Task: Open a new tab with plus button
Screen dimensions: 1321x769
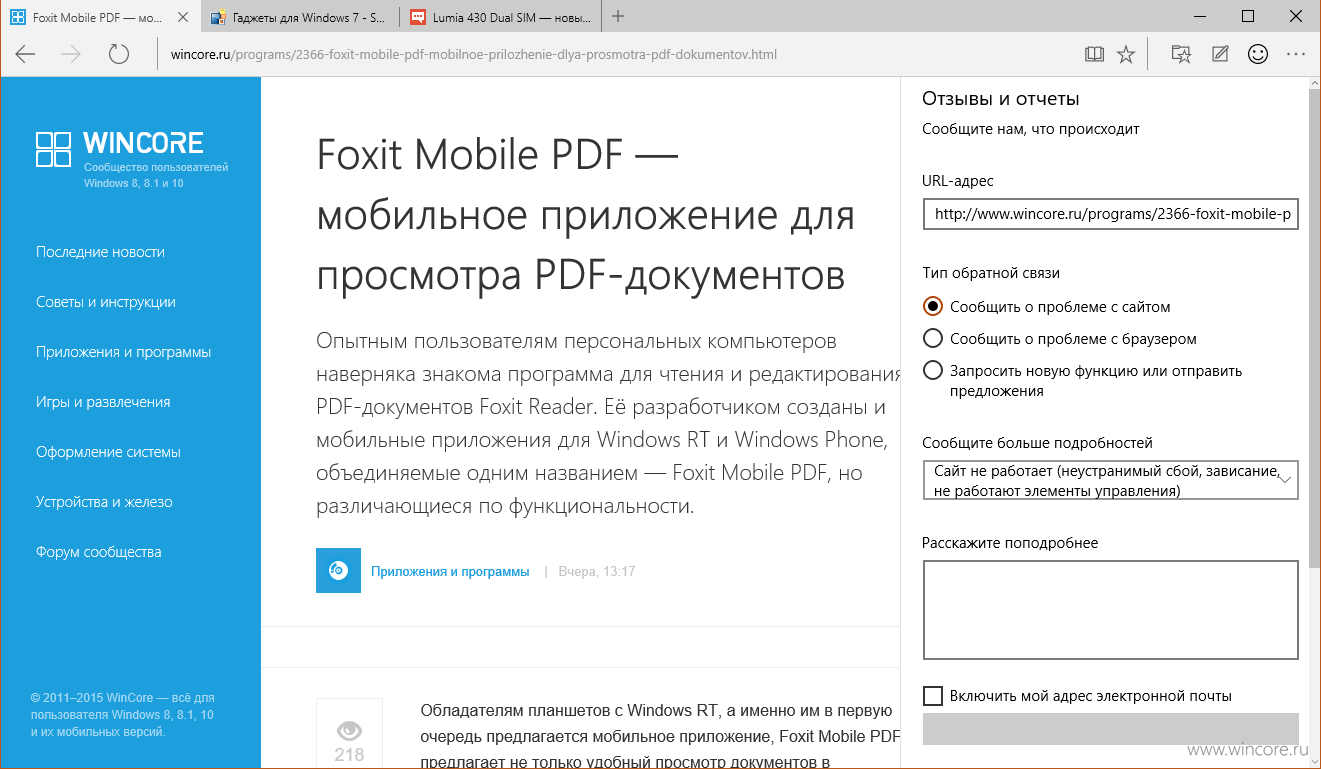Action: [618, 17]
